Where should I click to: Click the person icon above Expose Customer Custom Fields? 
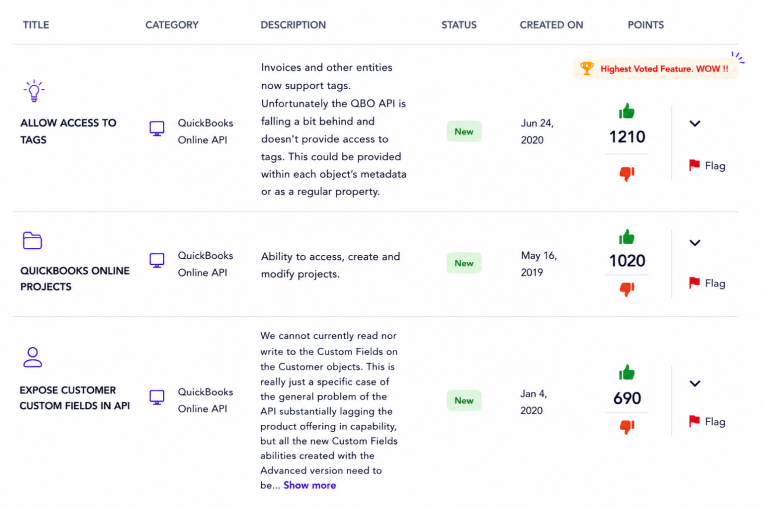(x=33, y=357)
